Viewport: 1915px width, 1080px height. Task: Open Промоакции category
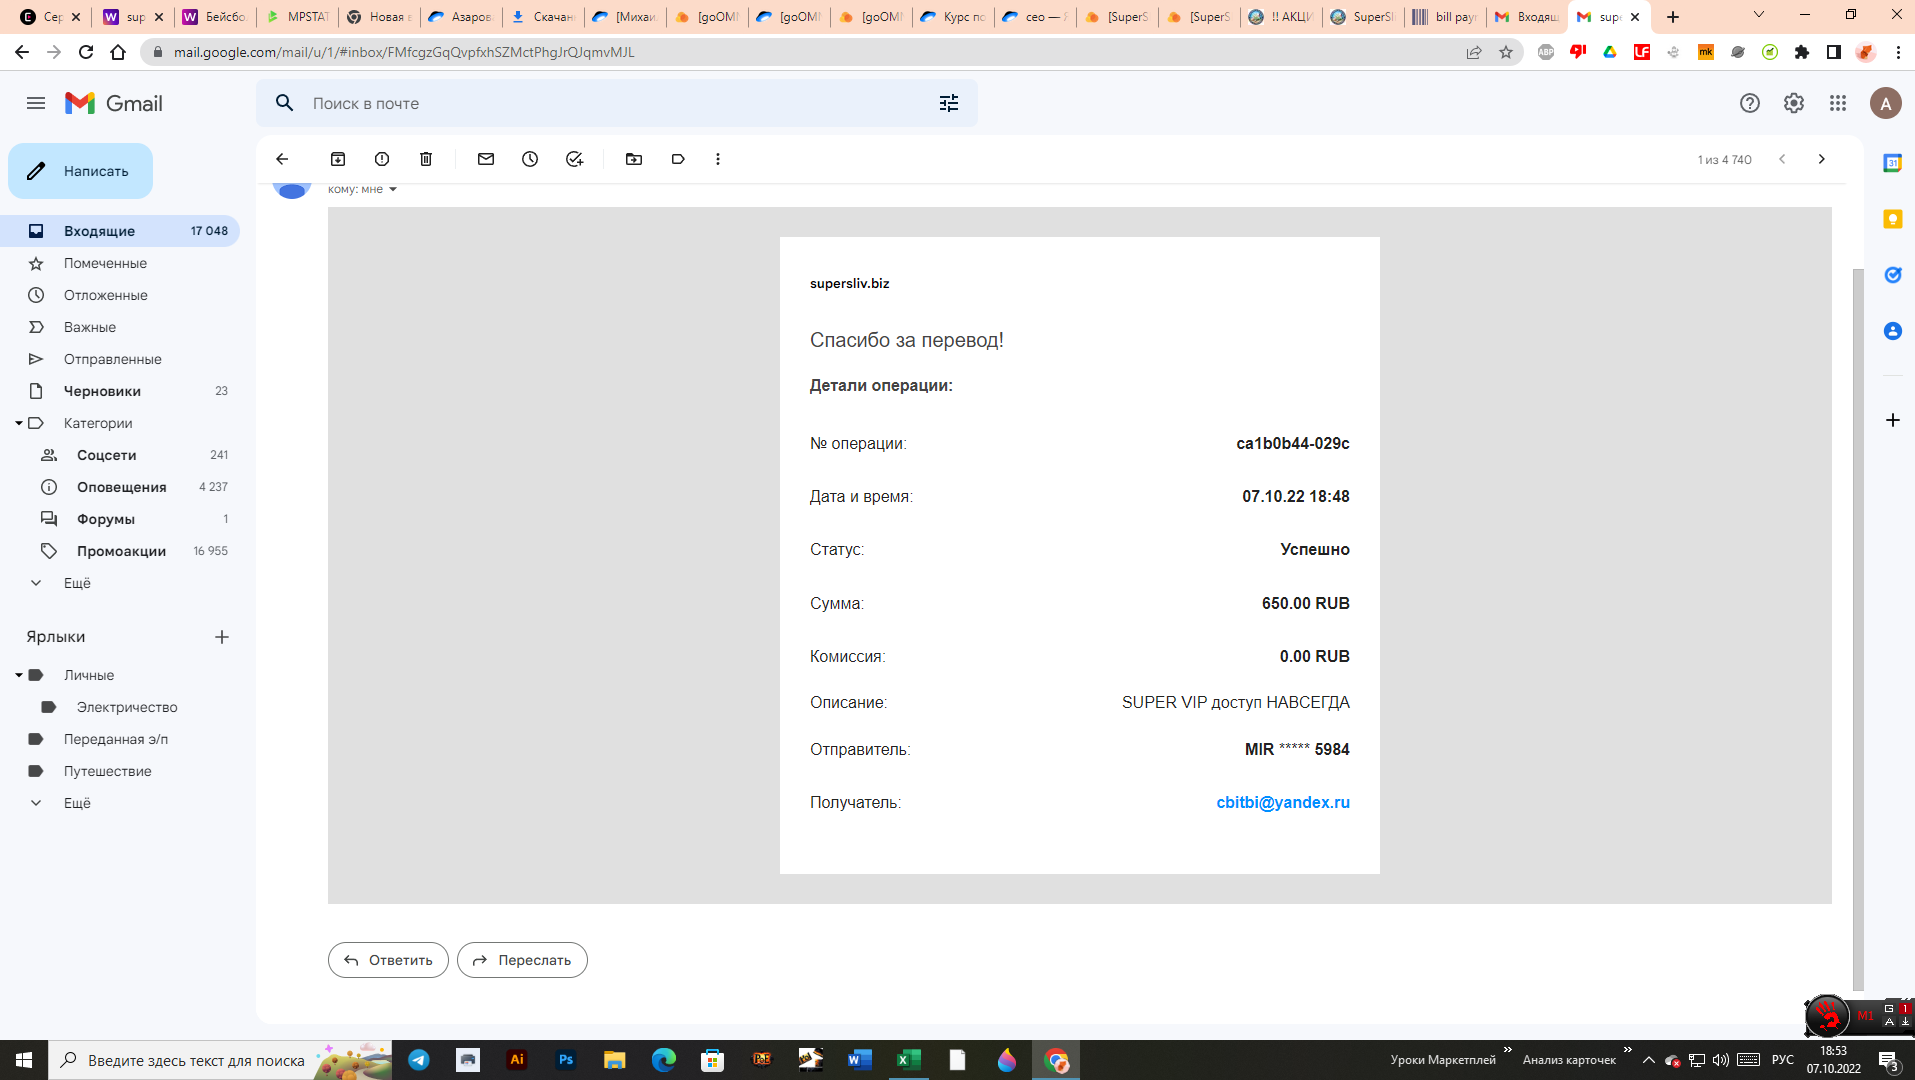[120, 551]
